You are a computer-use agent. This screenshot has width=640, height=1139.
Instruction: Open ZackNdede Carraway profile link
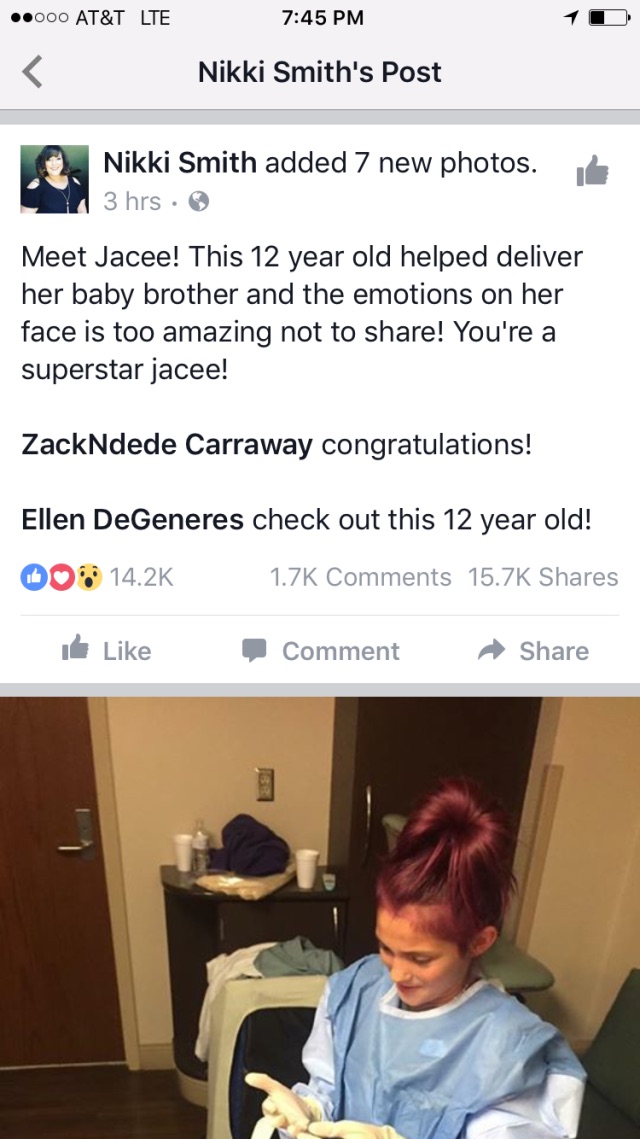coord(167,445)
